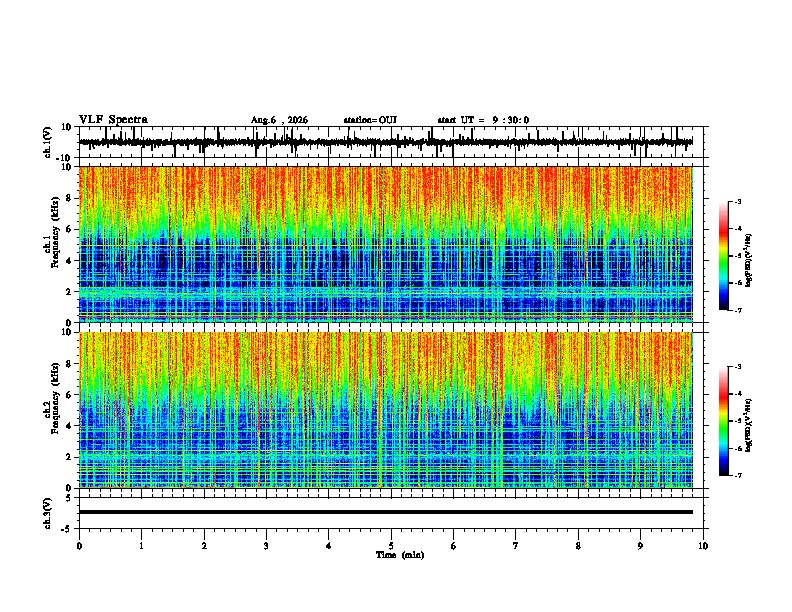Click the time axis tick label "1"
The height and width of the screenshot is (612, 792).
pyautogui.click(x=141, y=546)
